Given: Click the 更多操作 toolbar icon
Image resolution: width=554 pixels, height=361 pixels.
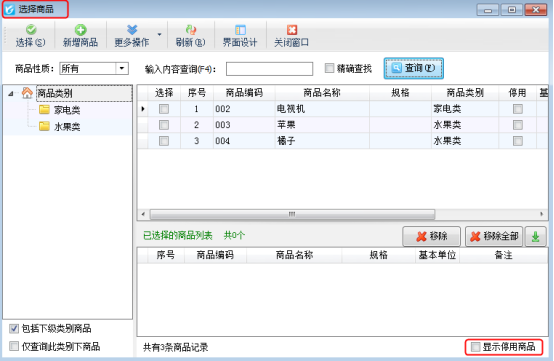Looking at the screenshot, I should pyautogui.click(x=132, y=30).
